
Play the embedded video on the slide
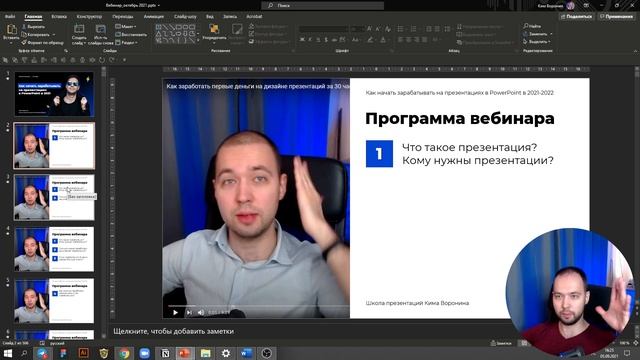(x=175, y=312)
